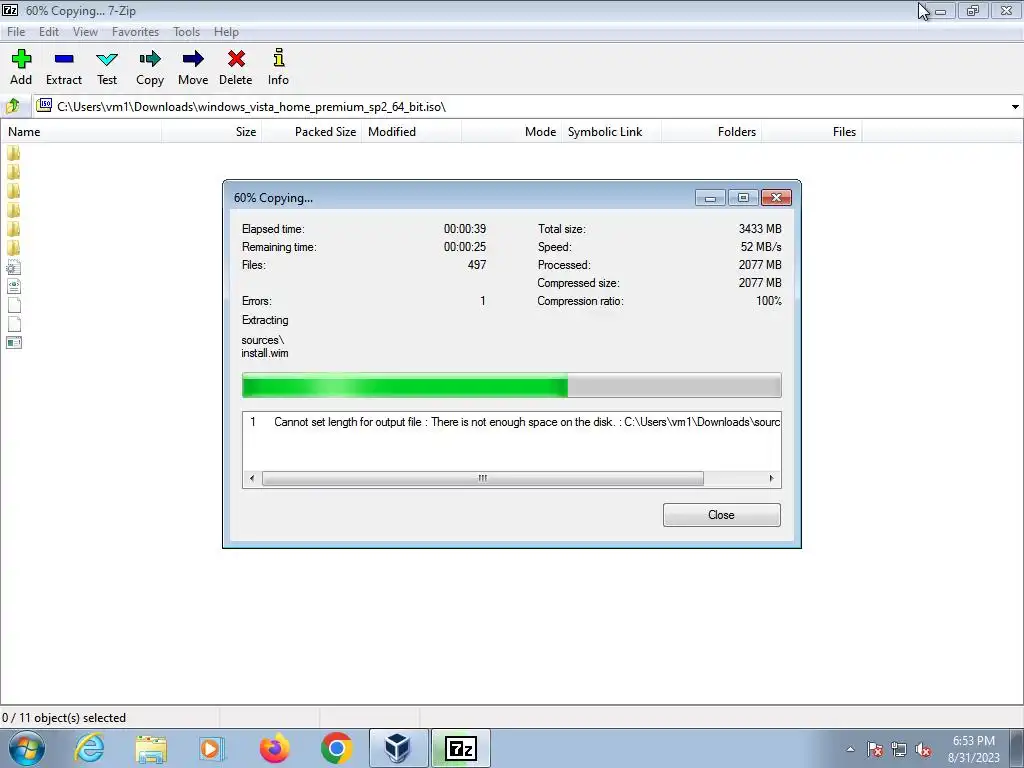1024x768 pixels.
Task: Minimize the 60% Copying dialog
Action: click(711, 198)
